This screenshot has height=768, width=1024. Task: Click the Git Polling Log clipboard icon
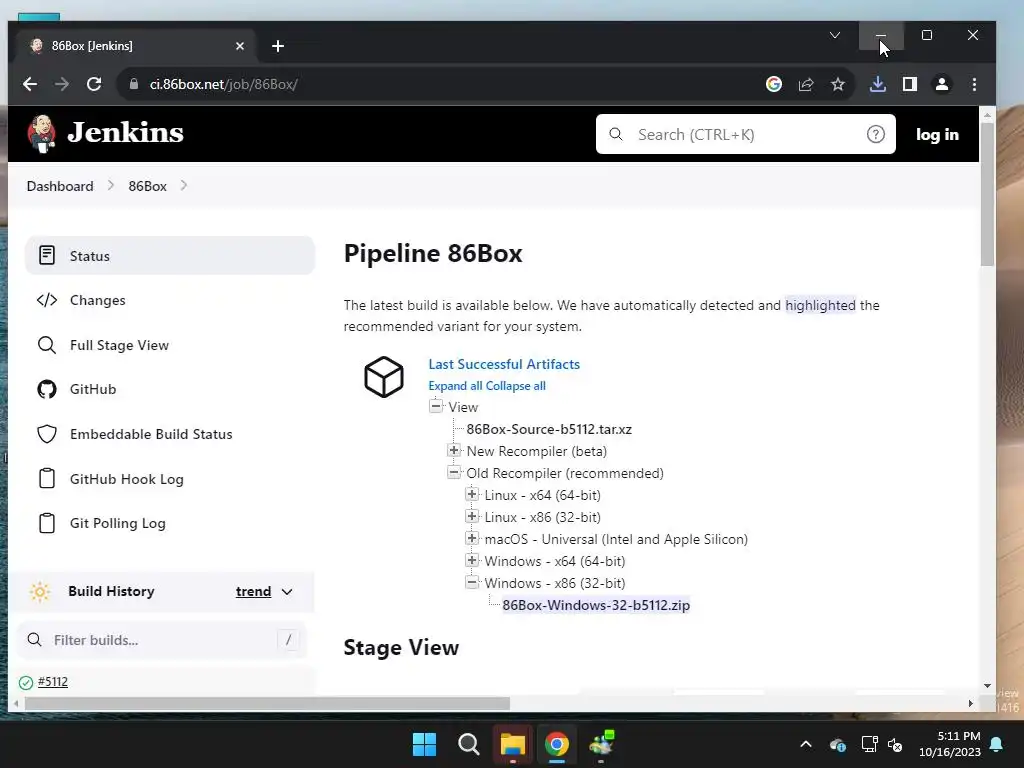point(47,523)
